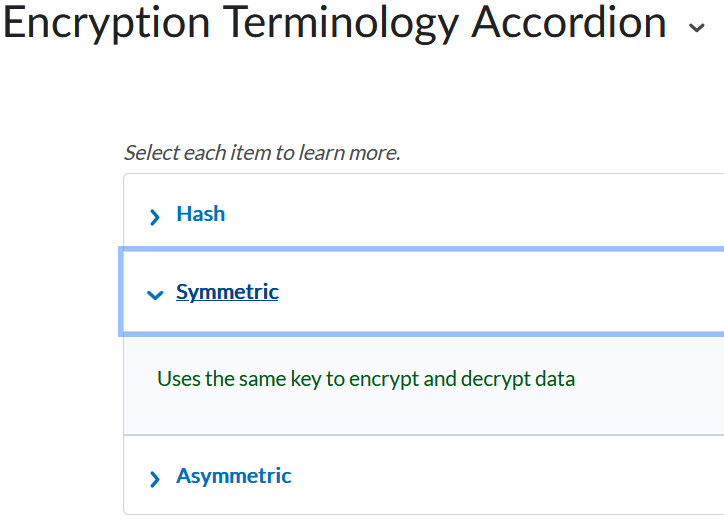Click the right-pointing chevron beside Hash
The height and width of the screenshot is (530, 724).
click(x=154, y=216)
